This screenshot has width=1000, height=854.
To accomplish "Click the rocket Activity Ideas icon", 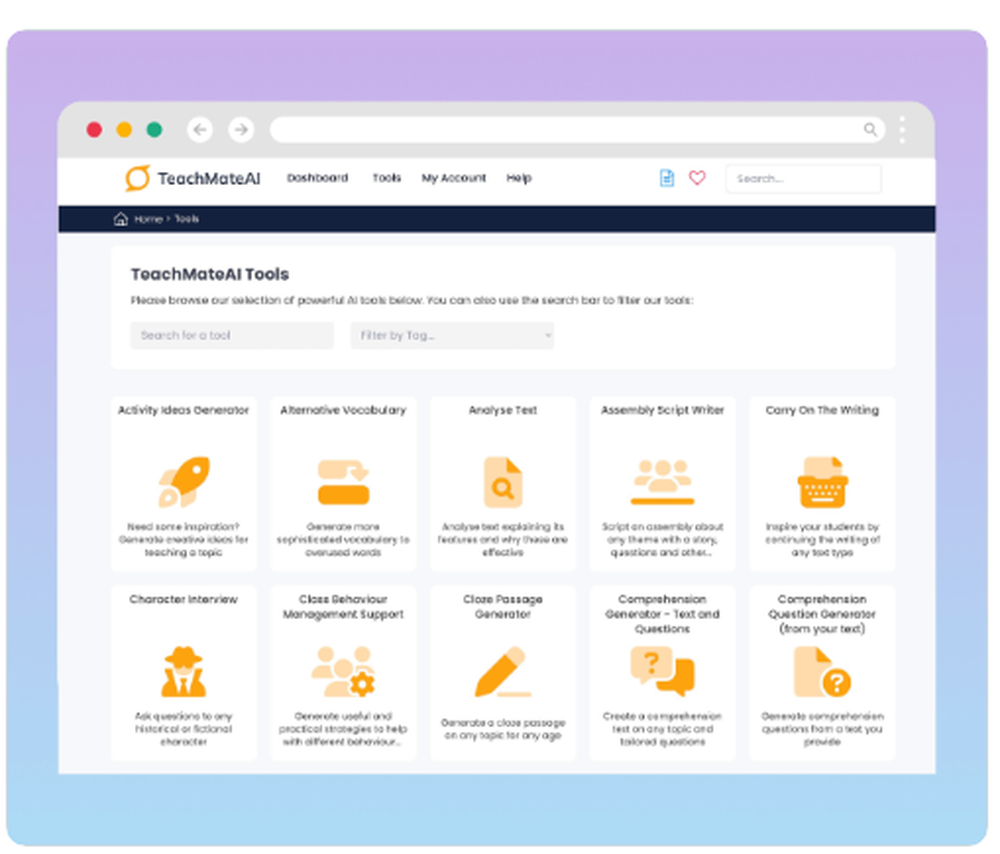I will click(x=184, y=482).
